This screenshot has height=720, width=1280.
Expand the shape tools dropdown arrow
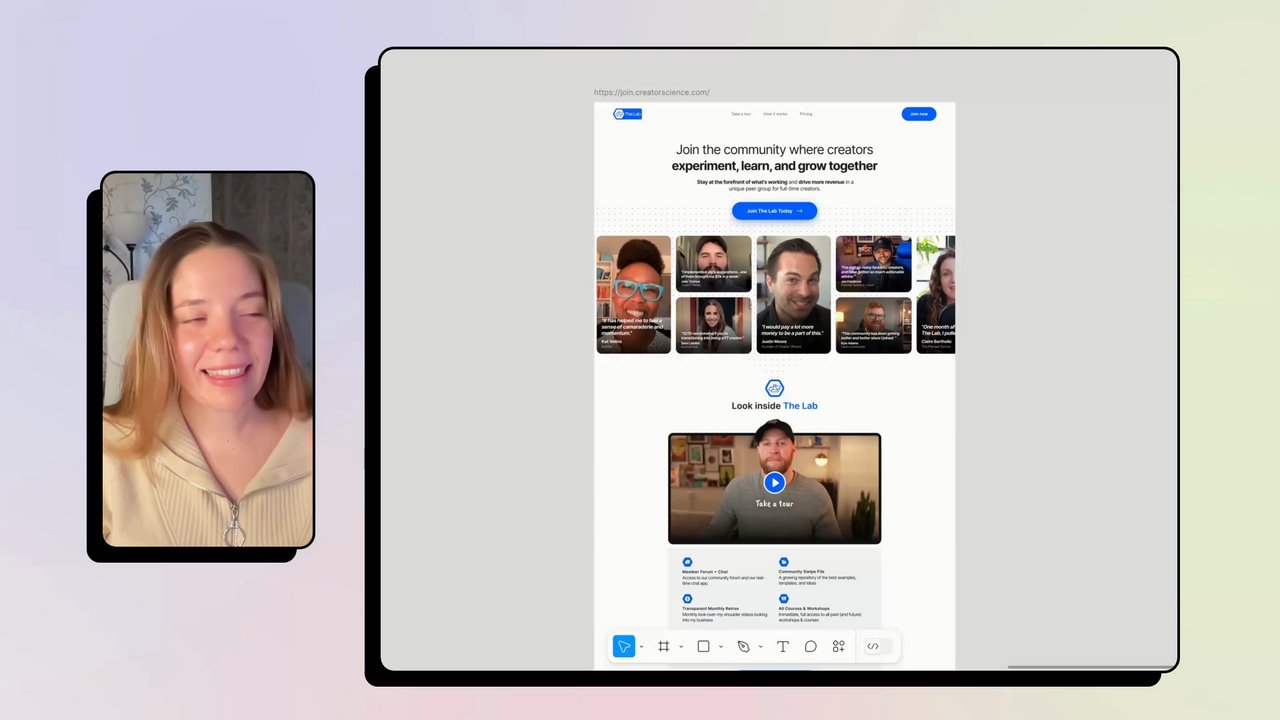(721, 647)
